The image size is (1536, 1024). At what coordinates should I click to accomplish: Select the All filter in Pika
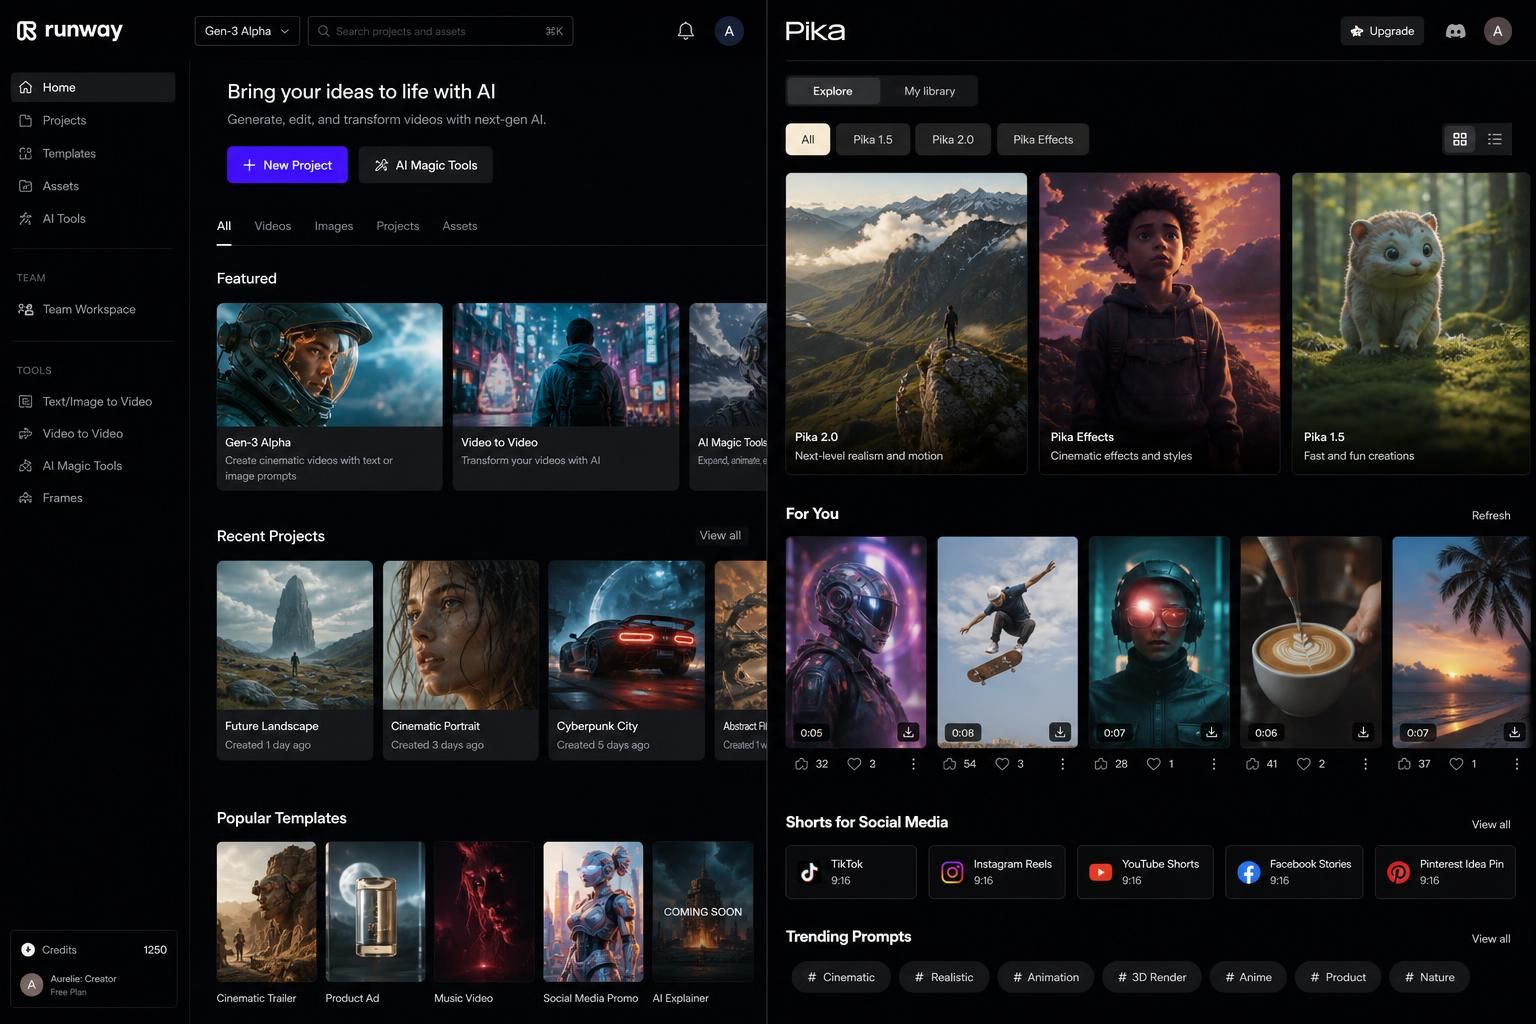click(808, 139)
